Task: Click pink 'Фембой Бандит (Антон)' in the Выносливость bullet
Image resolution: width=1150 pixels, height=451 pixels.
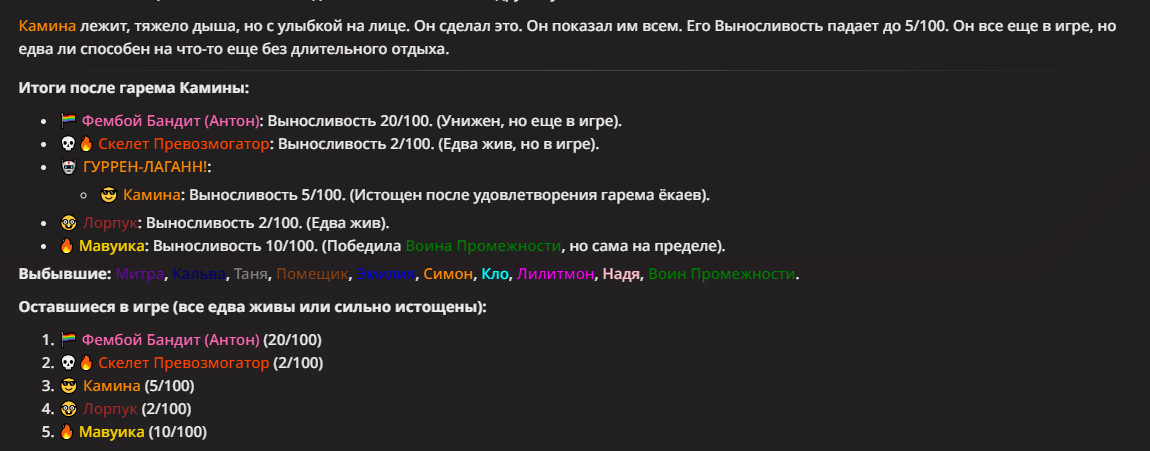Action: tap(170, 121)
